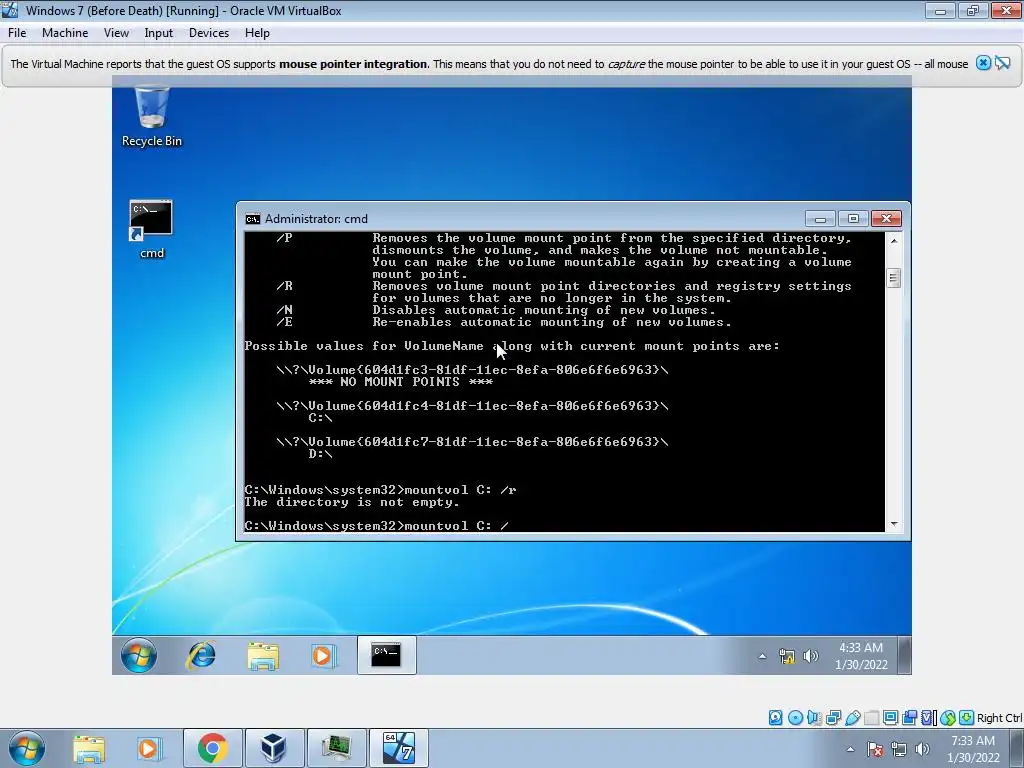This screenshot has width=1024, height=768.
Task: Click guest Show Desktop strip
Action: pyautogui.click(x=904, y=655)
